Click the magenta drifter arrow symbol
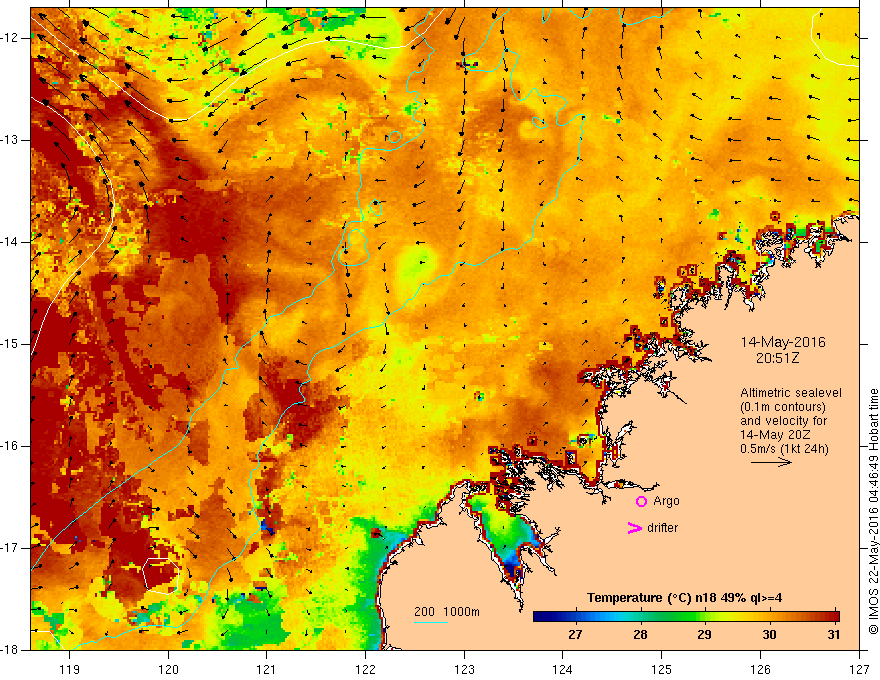This screenshot has width=880, height=680. pyautogui.click(x=634, y=528)
